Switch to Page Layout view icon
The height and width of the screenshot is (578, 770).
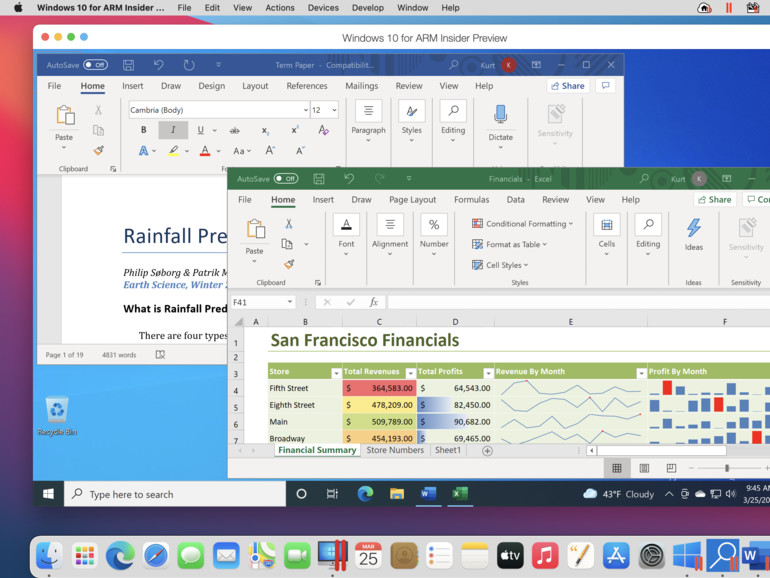click(644, 468)
